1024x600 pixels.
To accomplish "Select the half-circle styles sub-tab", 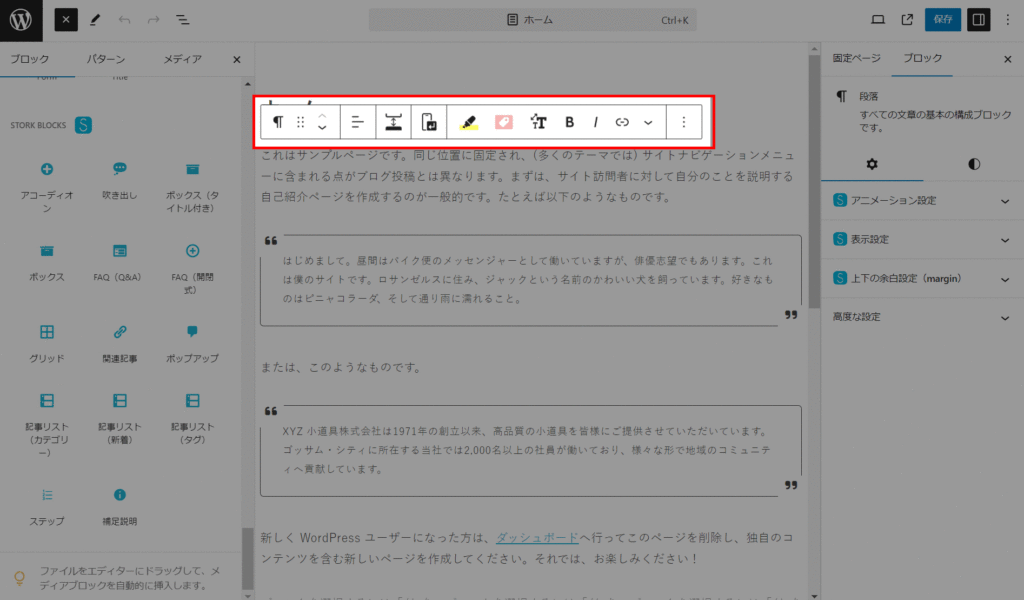I will pyautogui.click(x=974, y=164).
